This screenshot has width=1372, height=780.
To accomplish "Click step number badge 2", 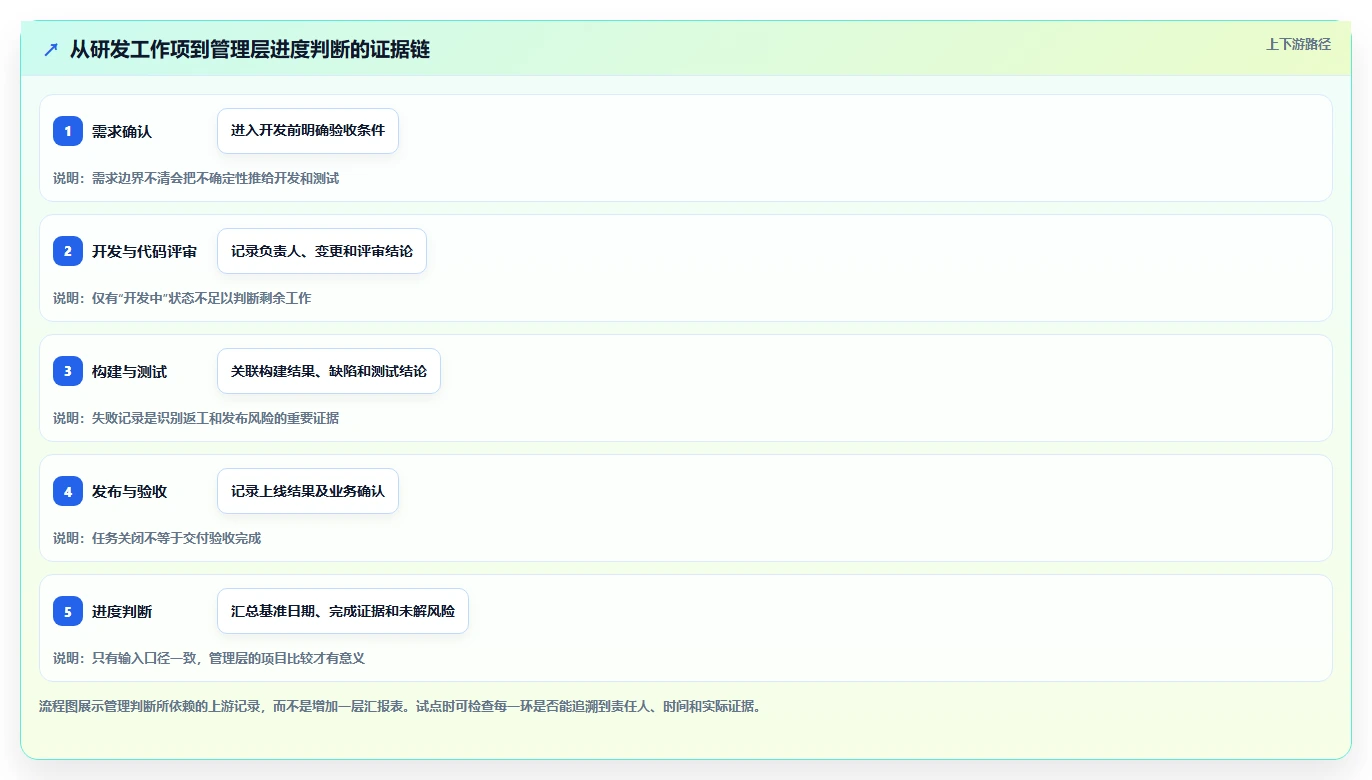I will 68,251.
